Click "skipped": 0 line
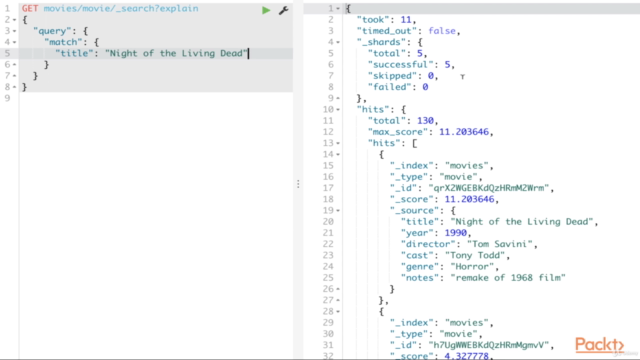Image resolution: width=640 pixels, height=360 pixels. pos(403,76)
